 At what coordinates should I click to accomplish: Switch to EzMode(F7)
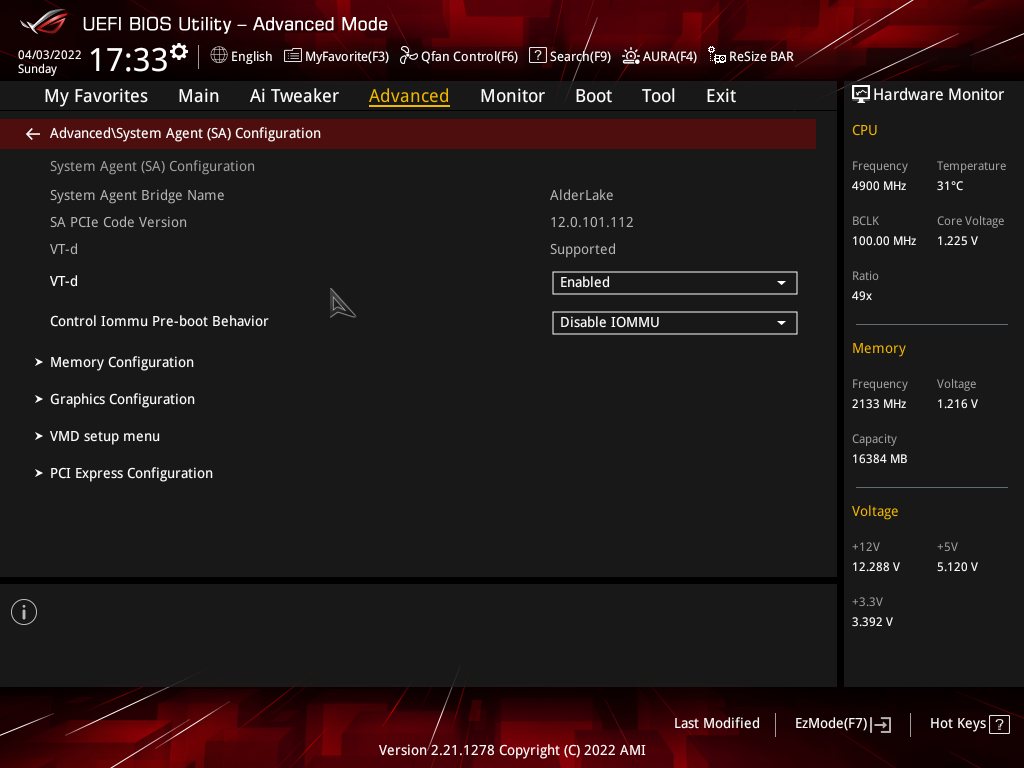tap(842, 724)
